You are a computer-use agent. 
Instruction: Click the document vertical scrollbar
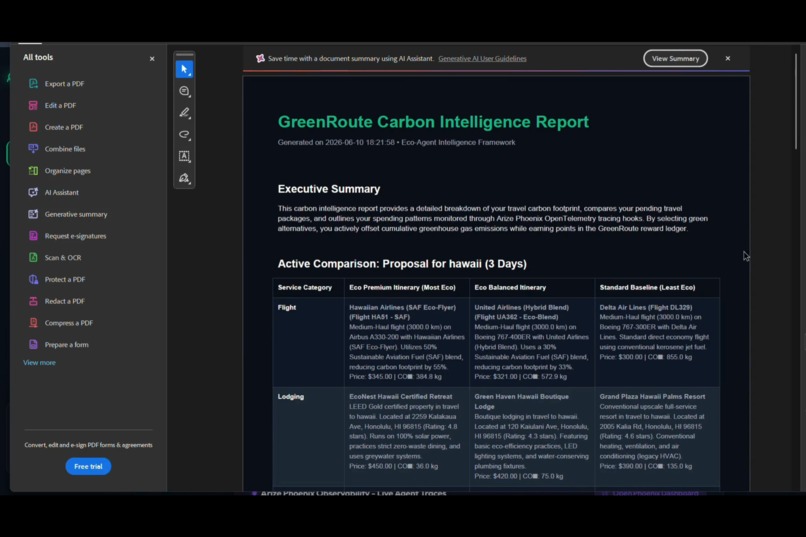pos(795,101)
